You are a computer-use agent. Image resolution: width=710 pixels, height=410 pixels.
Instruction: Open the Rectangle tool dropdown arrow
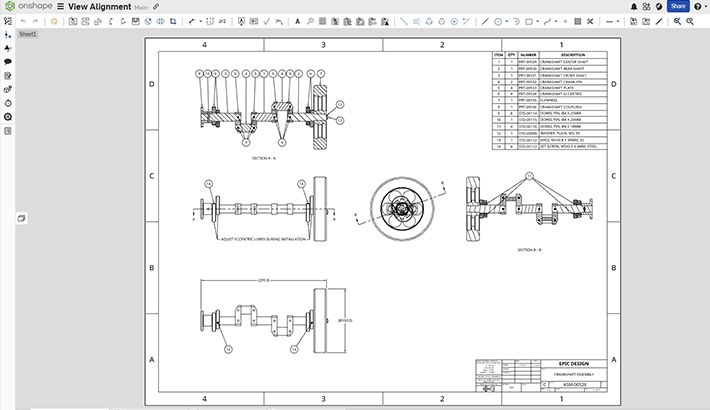pos(537,21)
